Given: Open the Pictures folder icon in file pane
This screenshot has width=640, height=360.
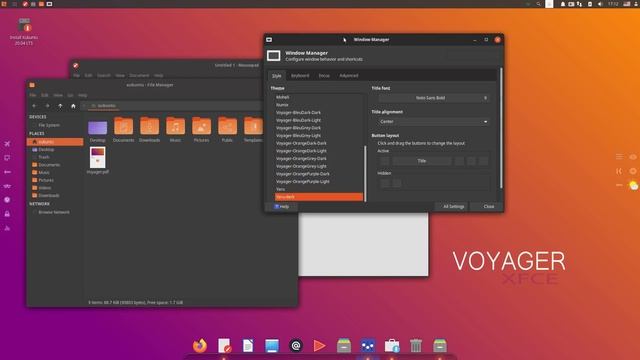Looking at the screenshot, I should click(x=201, y=126).
